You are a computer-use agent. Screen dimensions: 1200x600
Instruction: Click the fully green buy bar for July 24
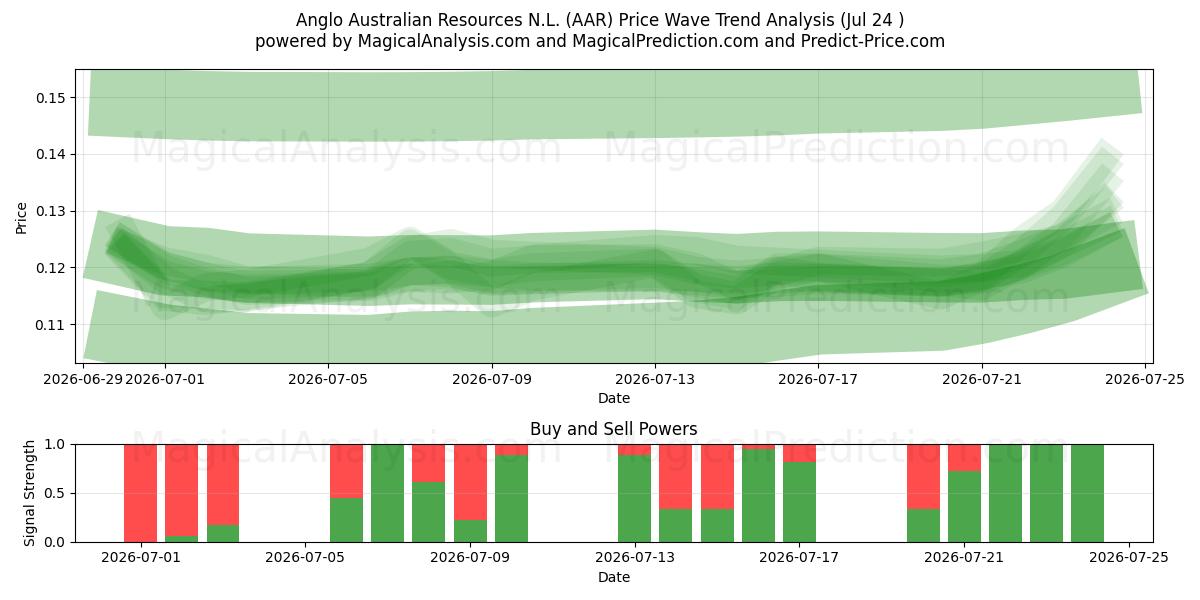[1088, 493]
